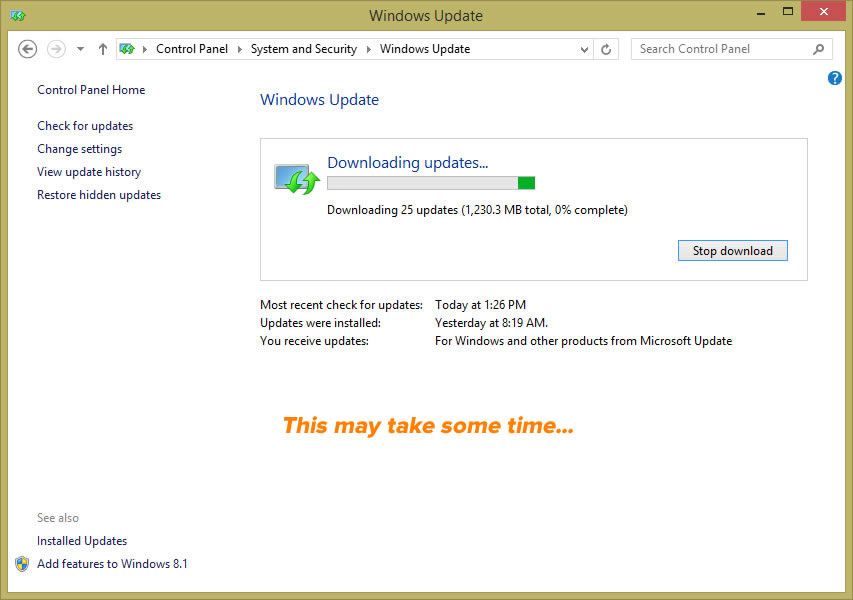Click the "Downloading updates..." heading
Image resolution: width=853 pixels, height=600 pixels.
pos(407,163)
